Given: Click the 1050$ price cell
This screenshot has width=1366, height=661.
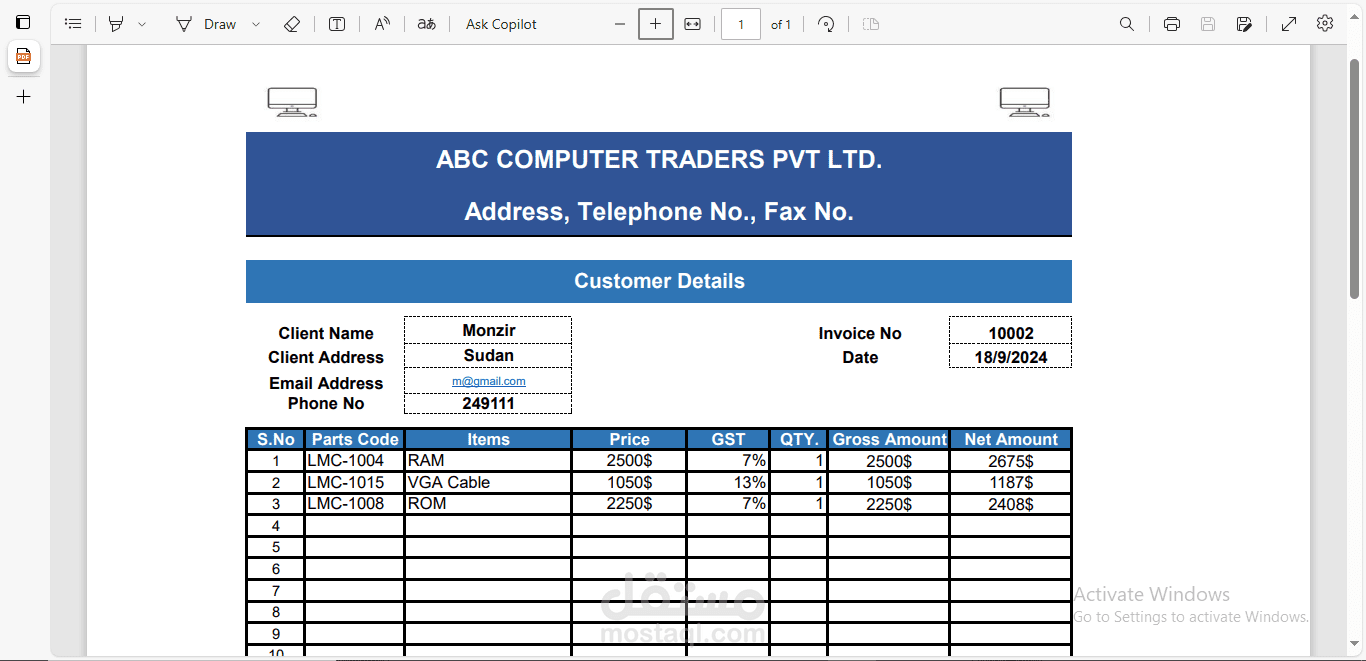Looking at the screenshot, I should [x=629, y=482].
